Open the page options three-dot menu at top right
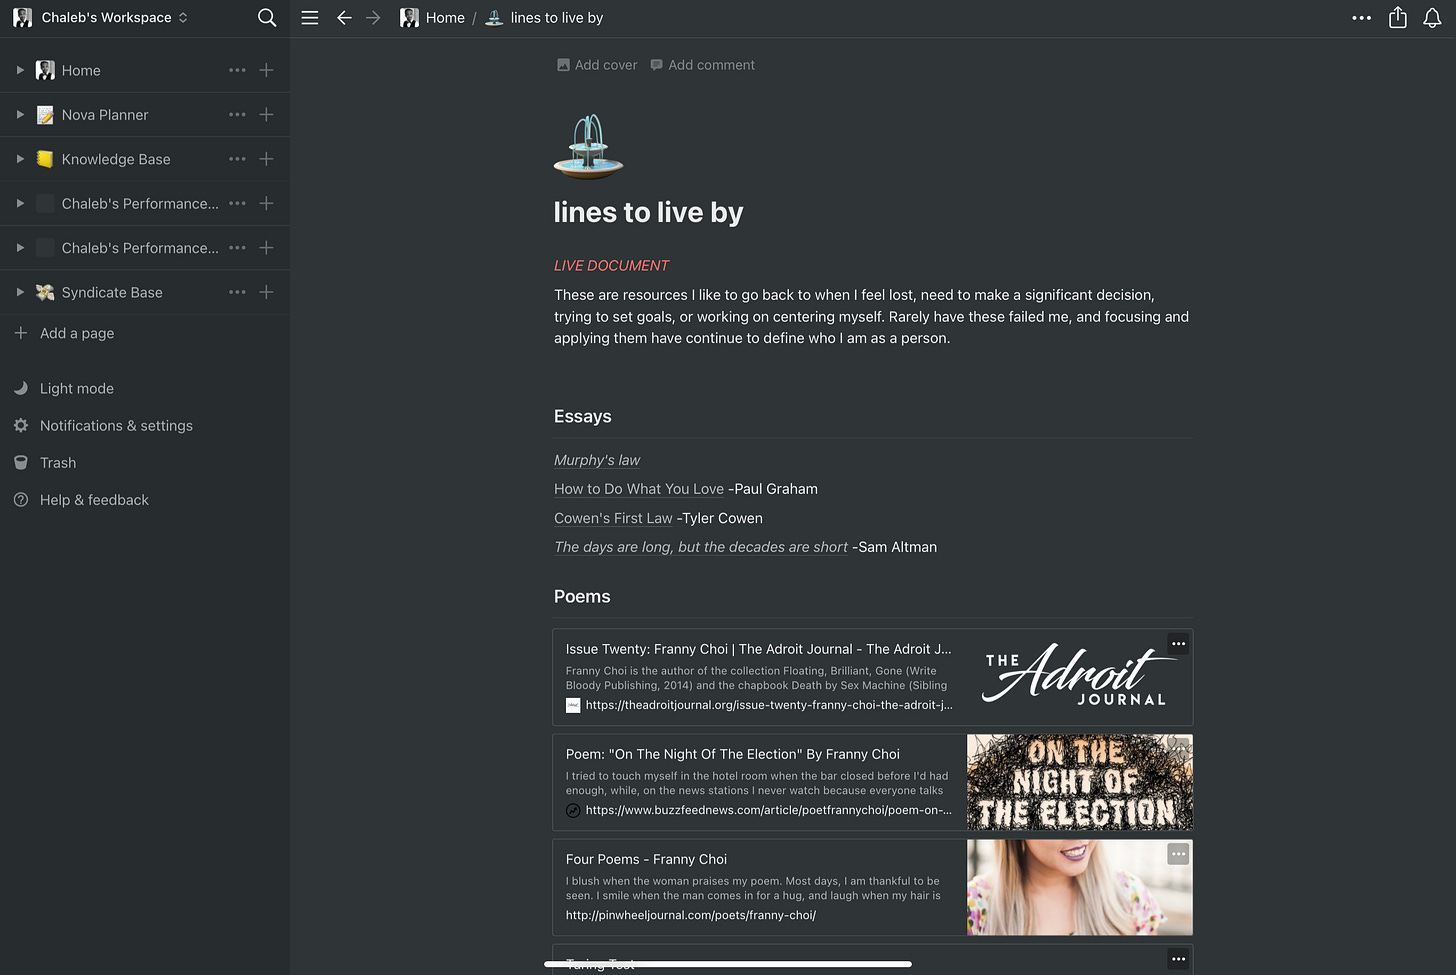 1361,18
